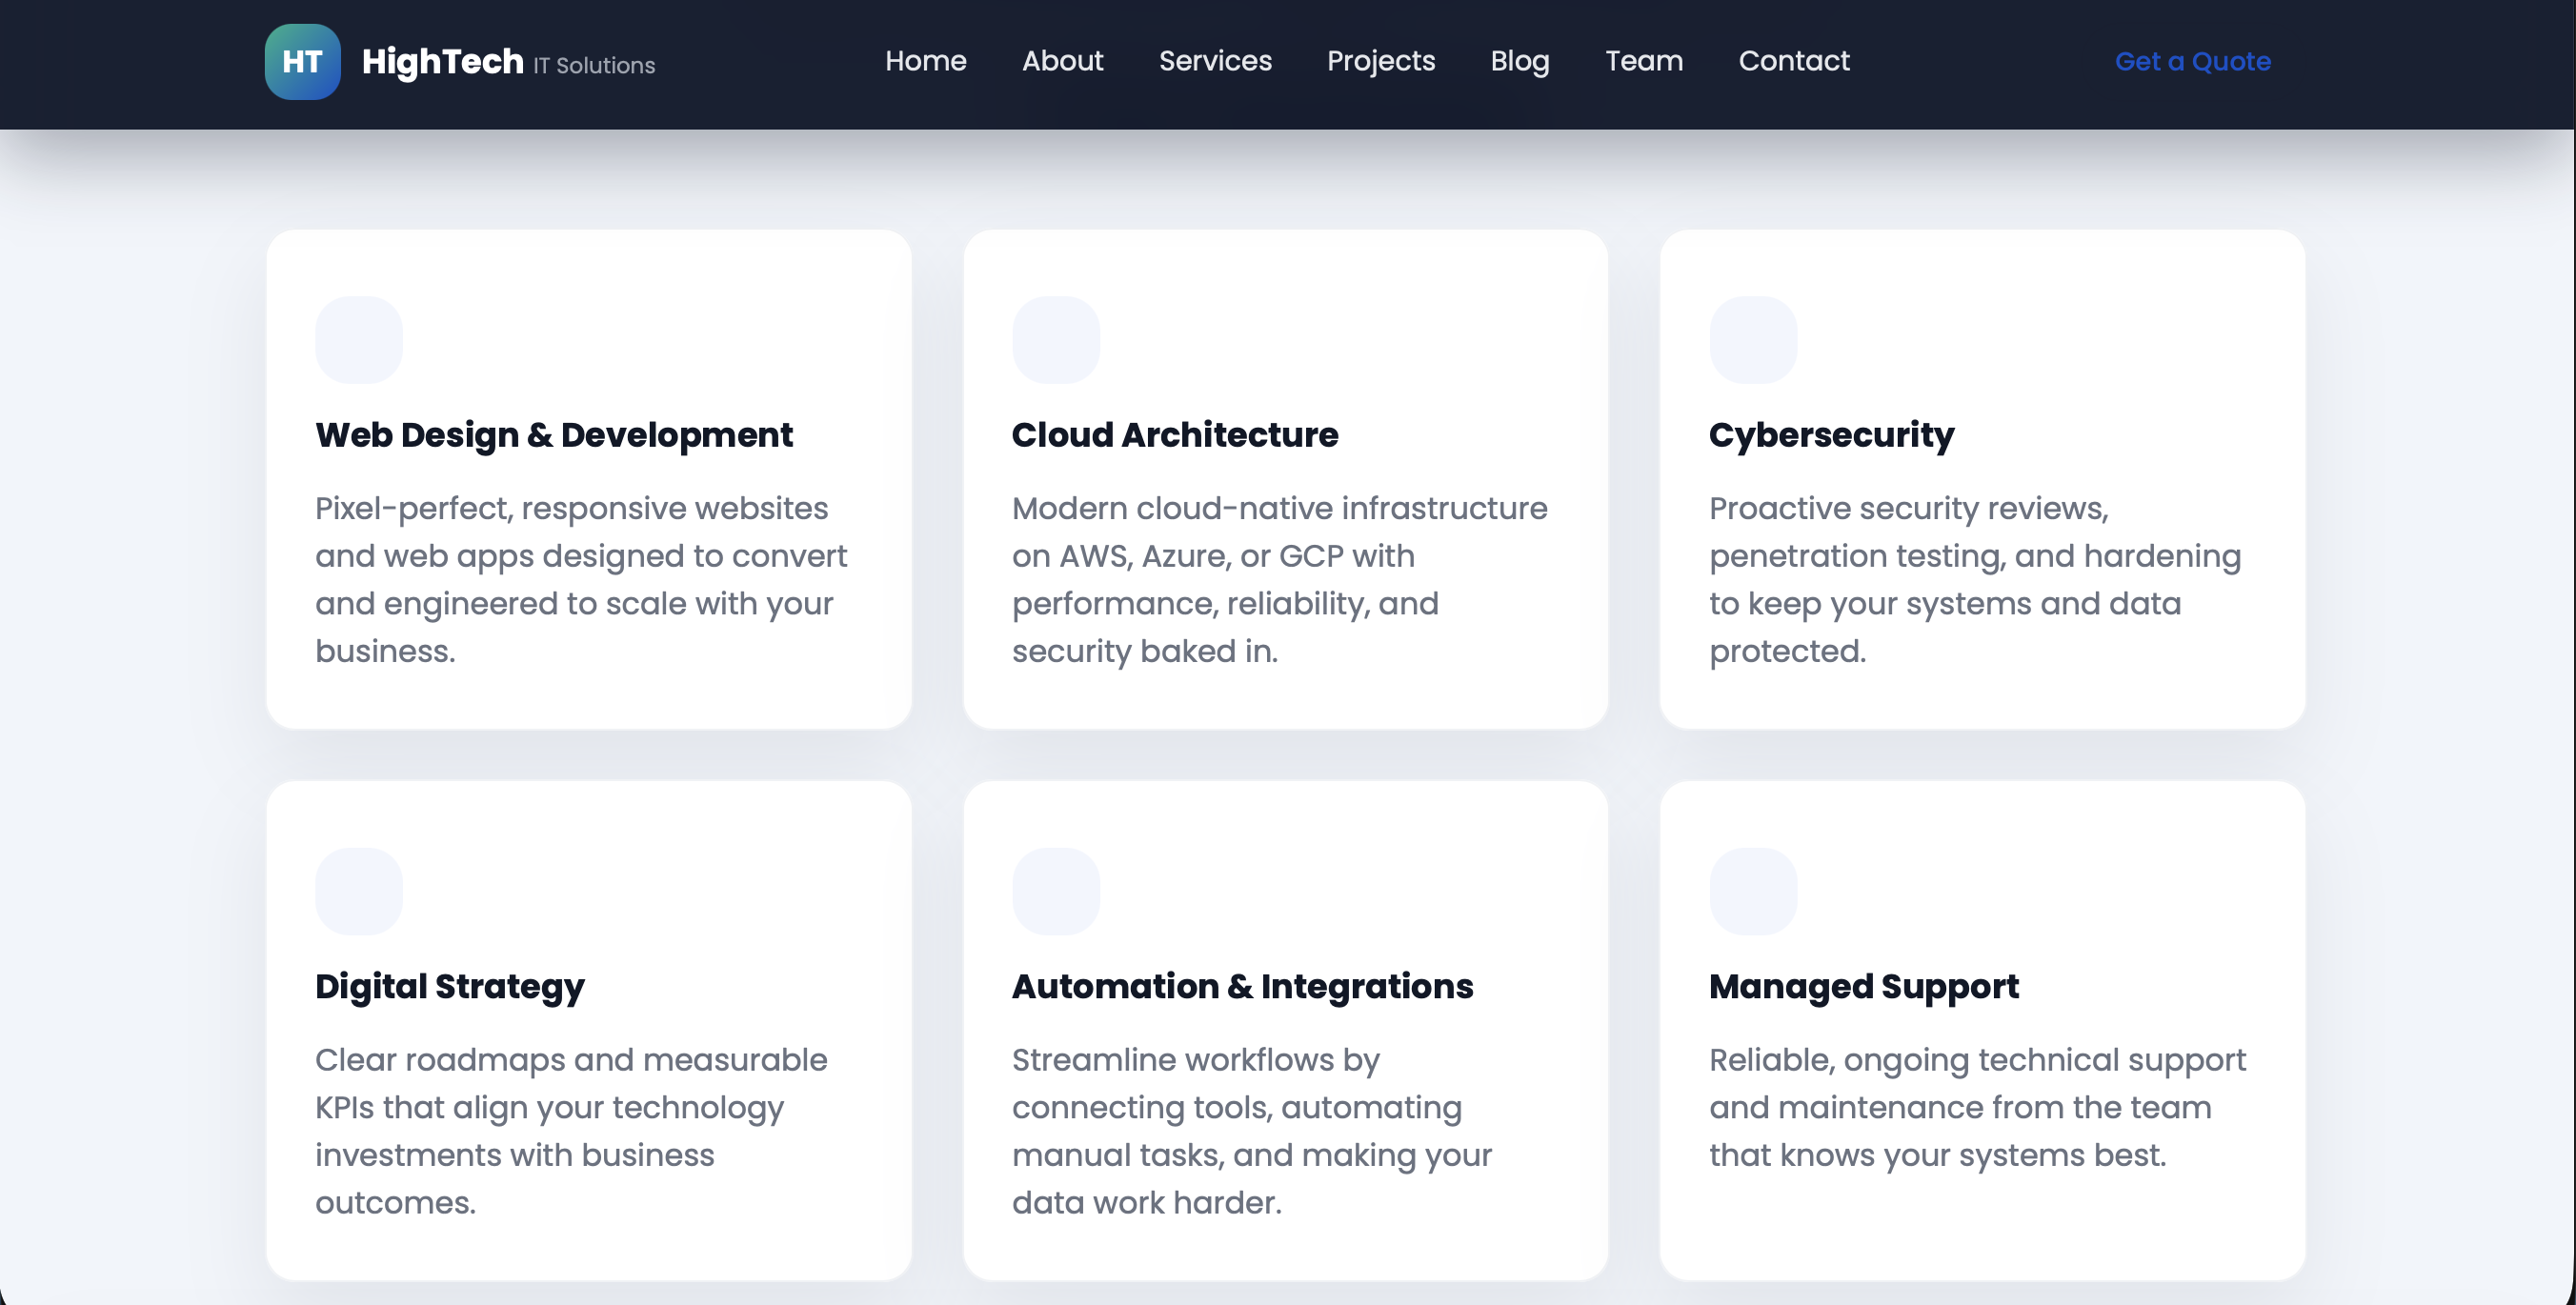Click the Web Design & Development card icon

(x=358, y=339)
